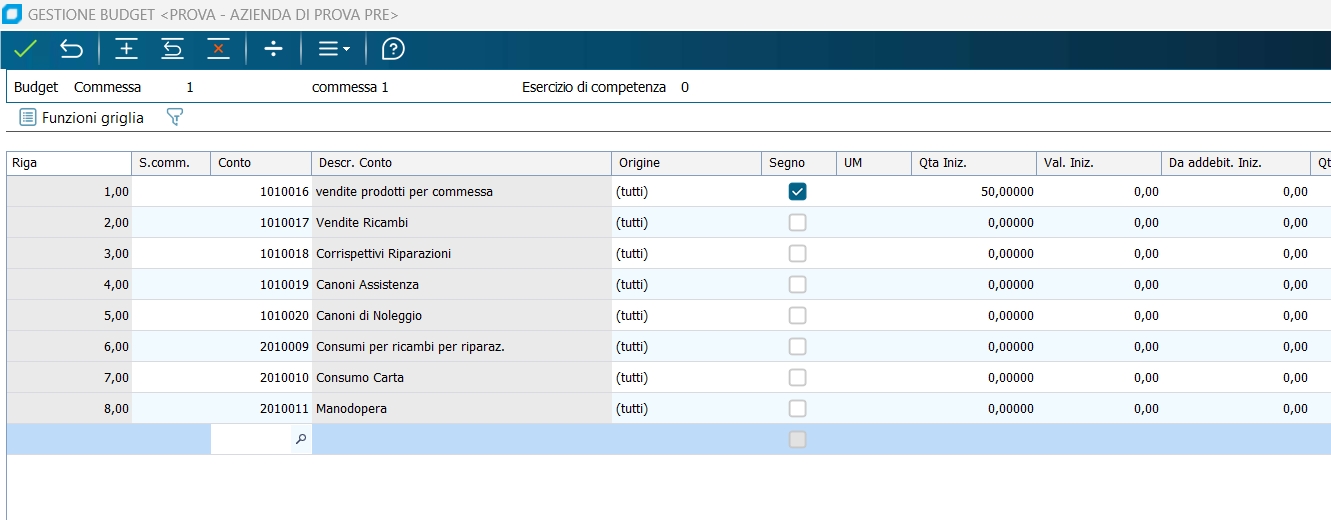
Task: Click the Descr. Conto column header
Action: coord(461,163)
